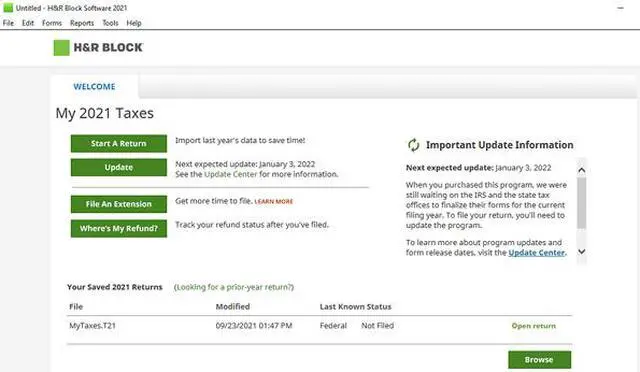
Task: Open the Tools menu
Action: [x=110, y=23]
